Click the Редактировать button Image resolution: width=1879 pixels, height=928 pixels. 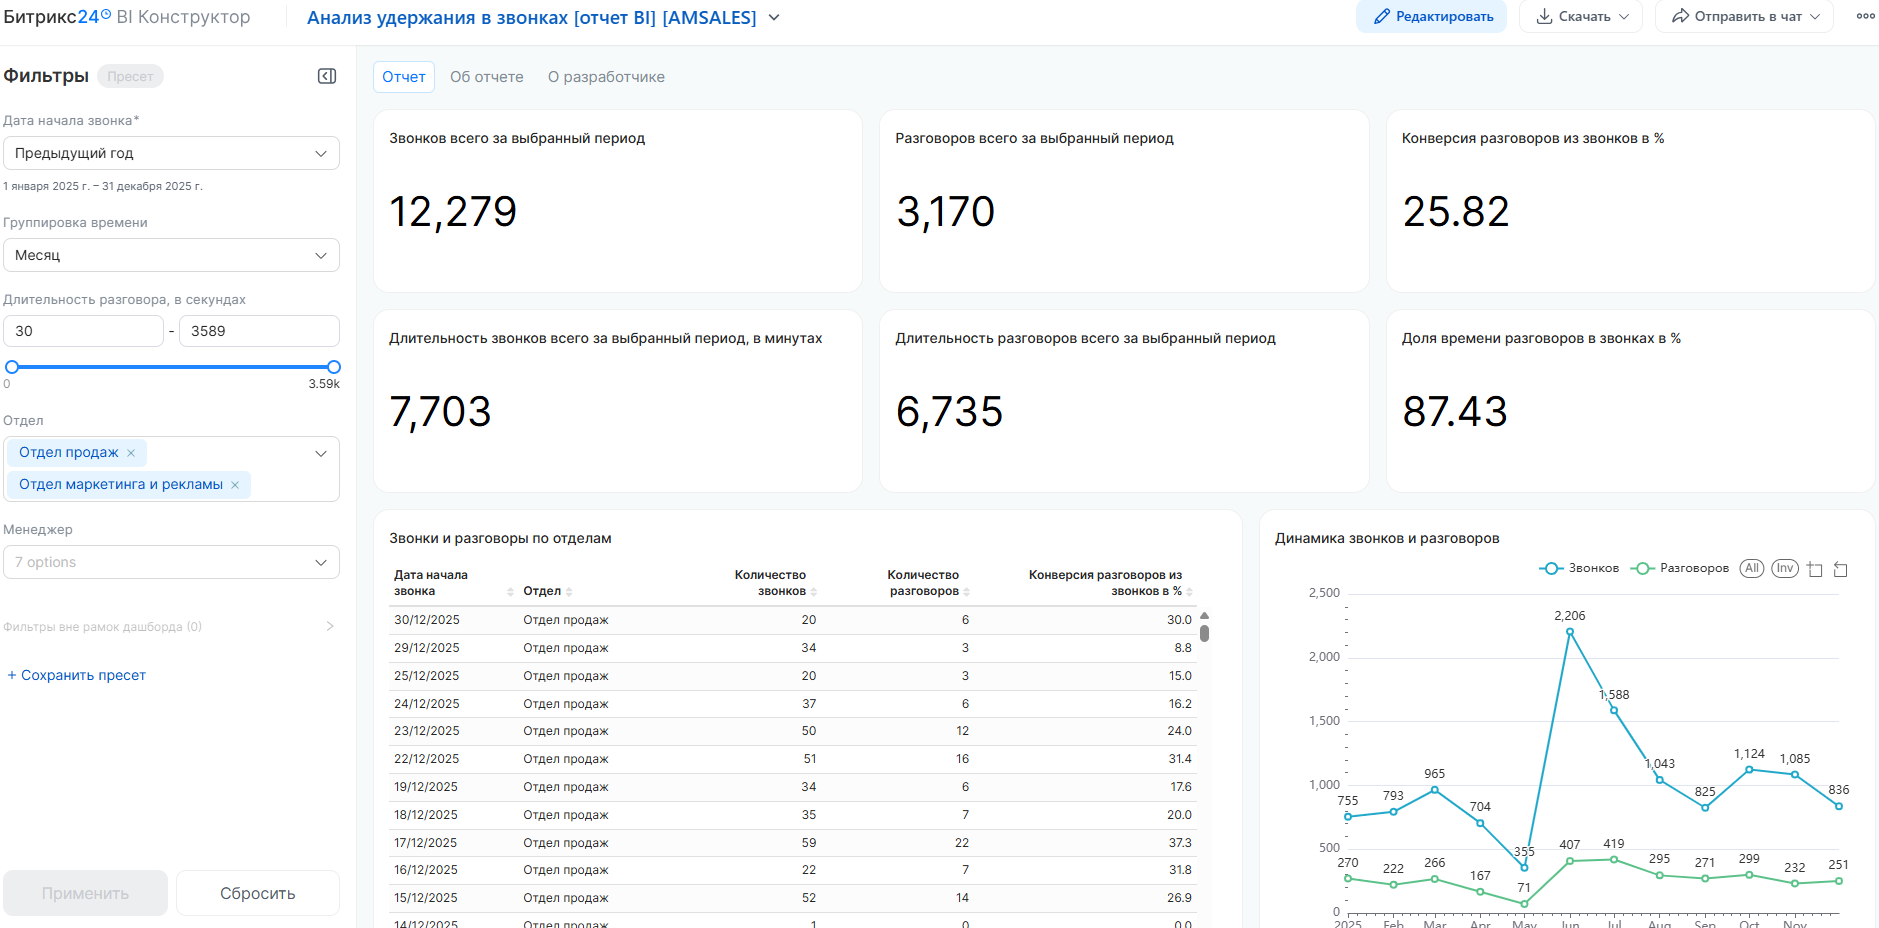click(1431, 16)
